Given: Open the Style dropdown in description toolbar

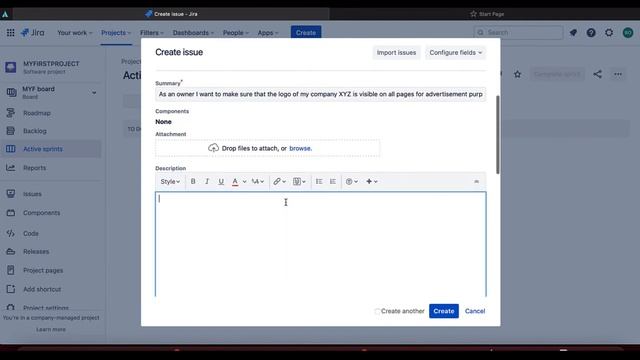Looking at the screenshot, I should pos(170,182).
